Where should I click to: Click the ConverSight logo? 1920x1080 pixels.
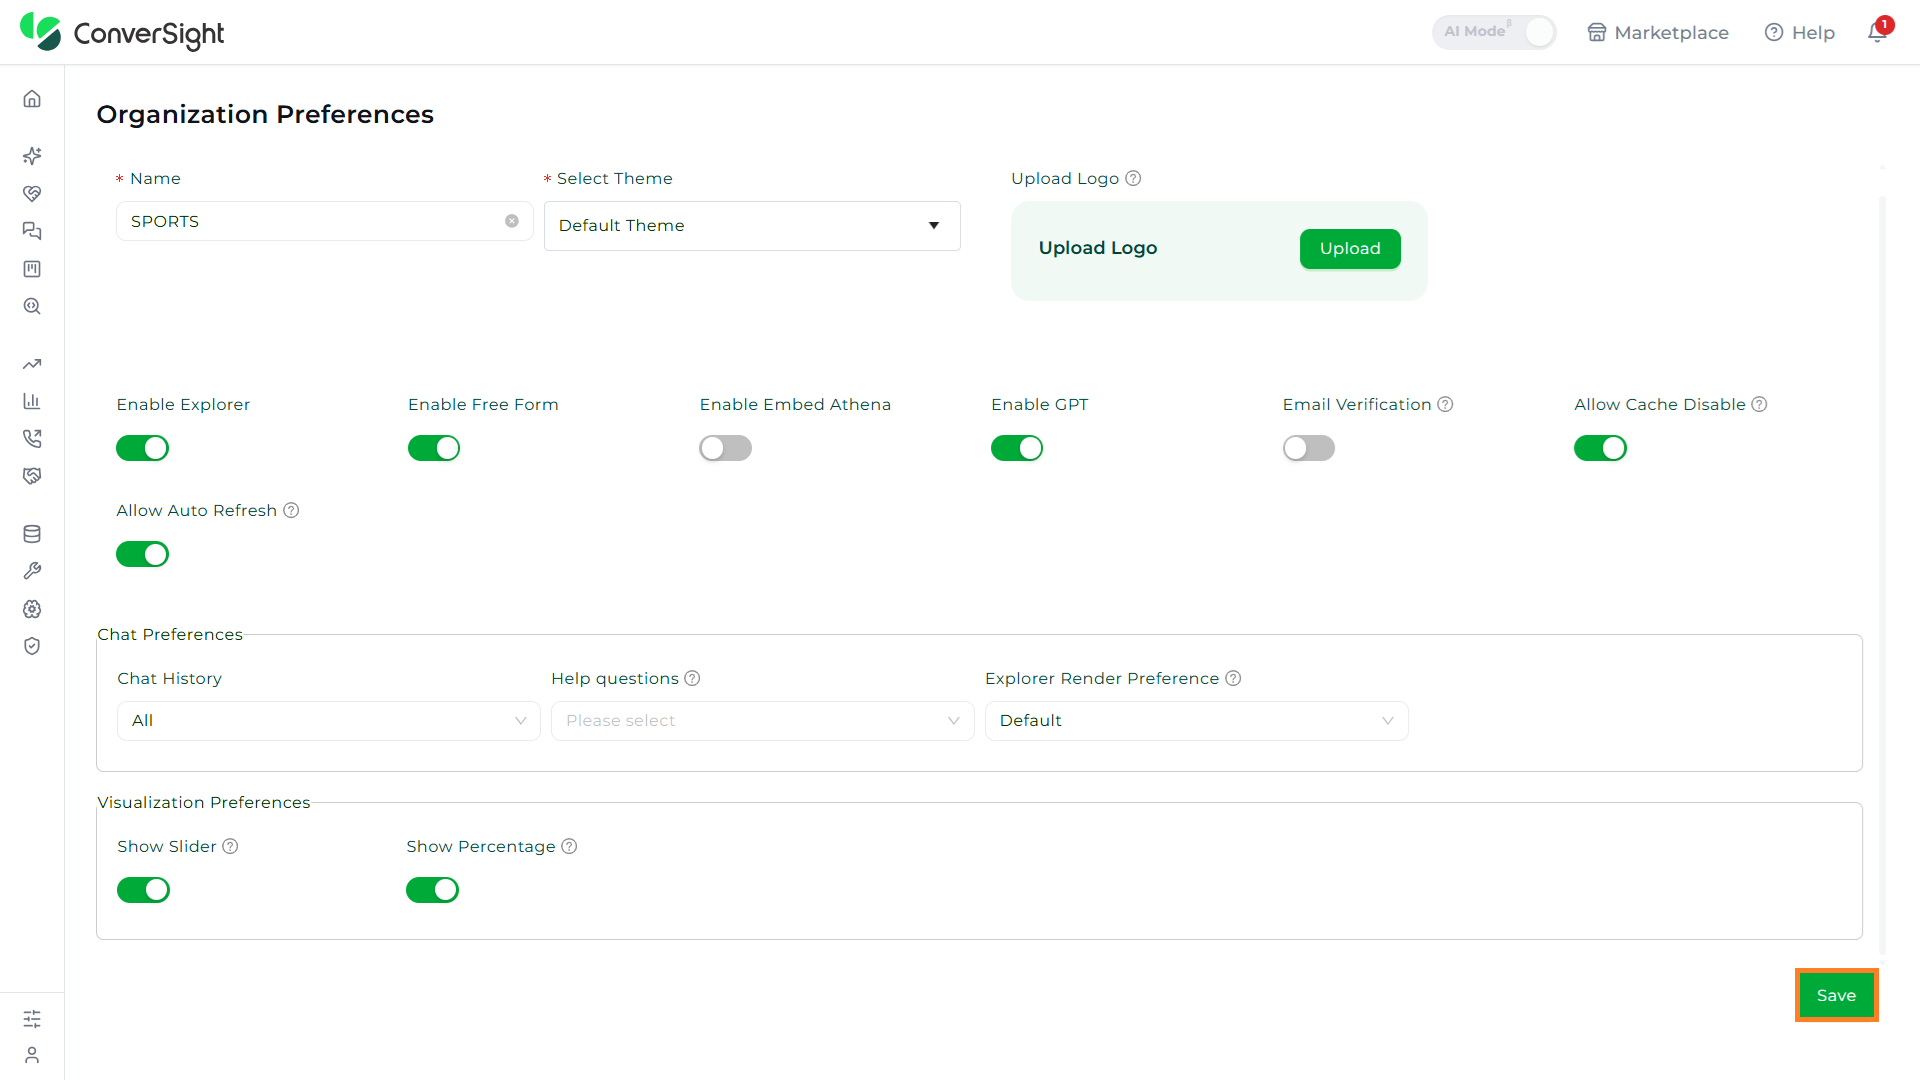(122, 33)
